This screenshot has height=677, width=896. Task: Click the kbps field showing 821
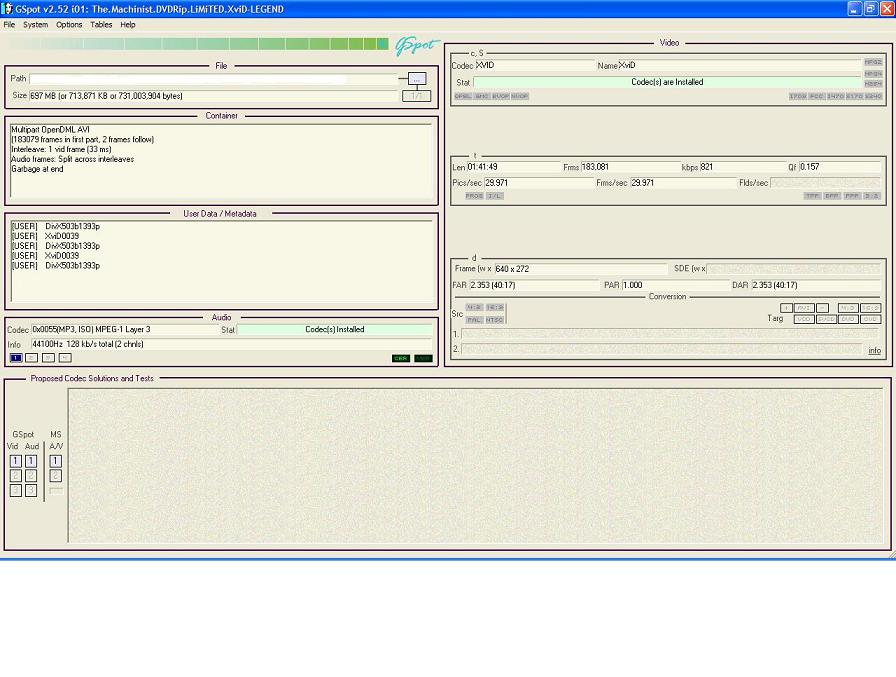(742, 167)
